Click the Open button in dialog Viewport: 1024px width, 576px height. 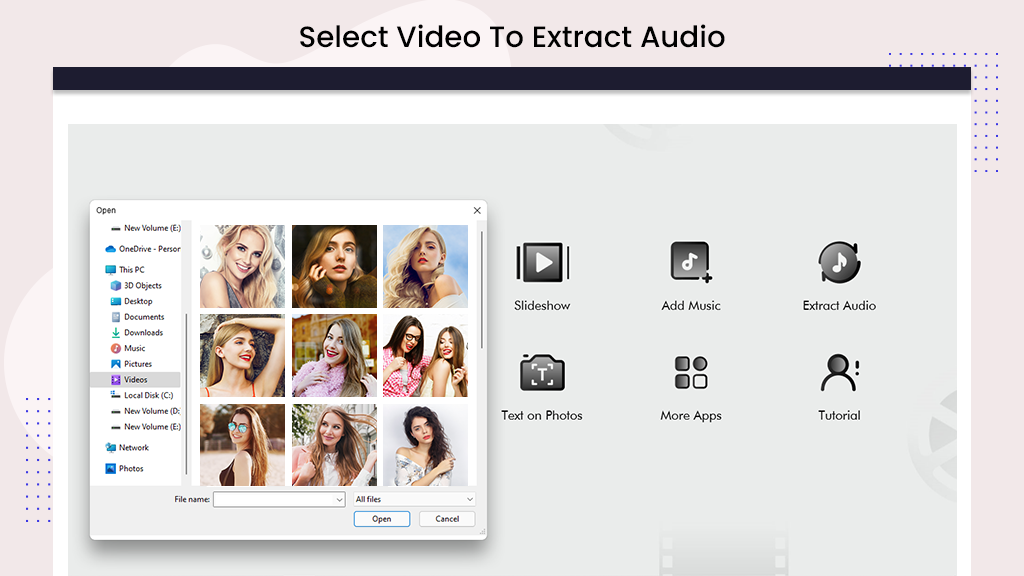click(x=382, y=519)
